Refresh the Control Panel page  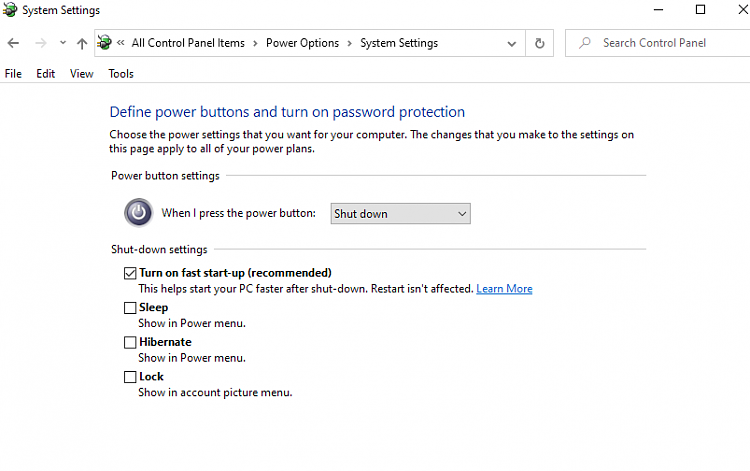pyautogui.click(x=540, y=43)
